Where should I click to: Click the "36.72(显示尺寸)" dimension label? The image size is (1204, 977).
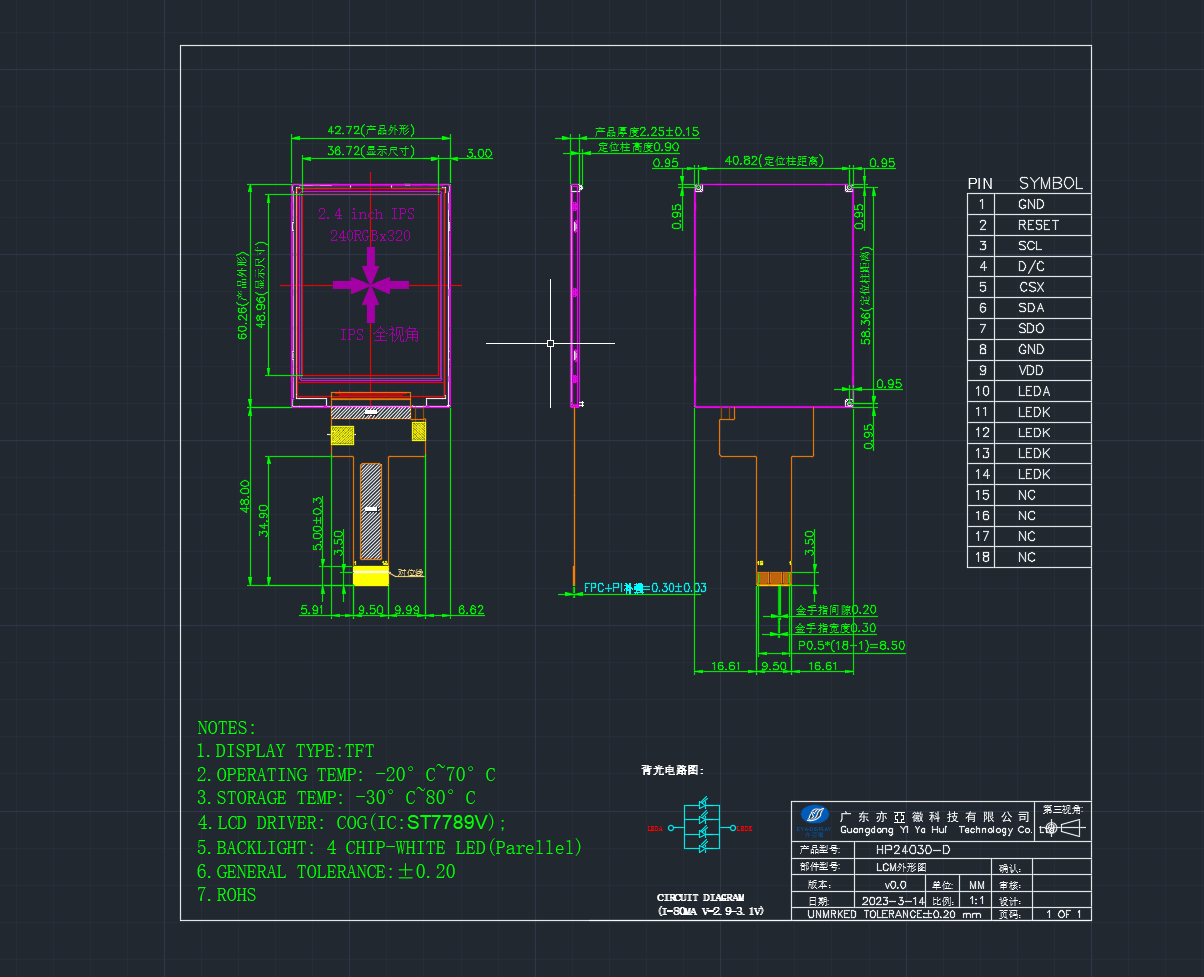[x=371, y=151]
